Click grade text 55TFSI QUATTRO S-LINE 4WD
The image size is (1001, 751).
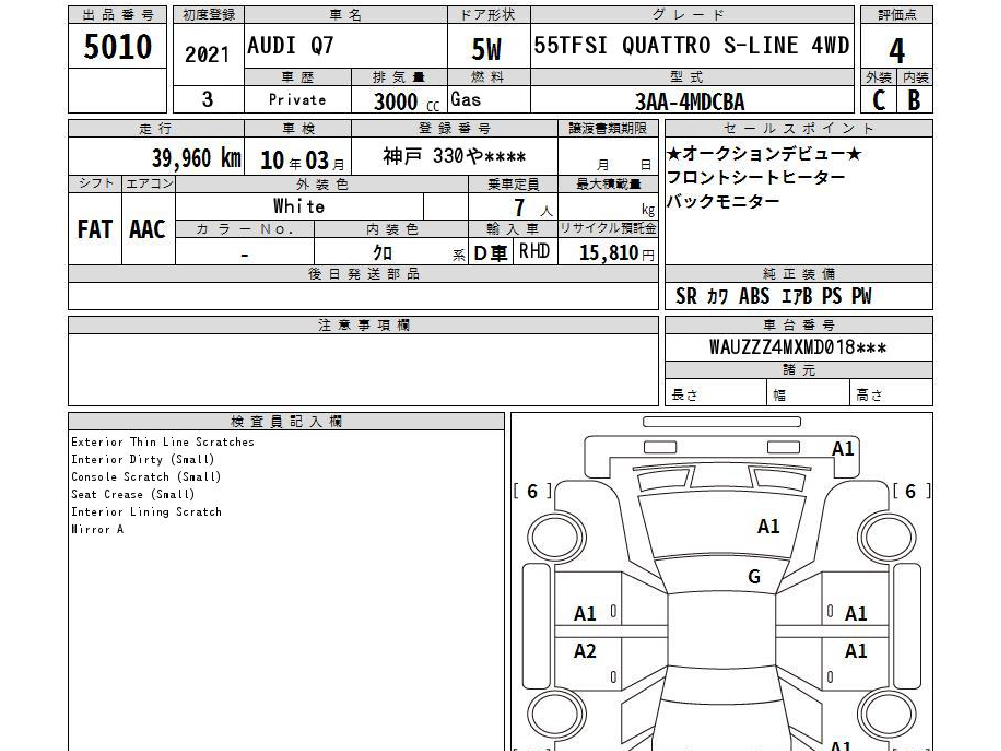pos(691,45)
